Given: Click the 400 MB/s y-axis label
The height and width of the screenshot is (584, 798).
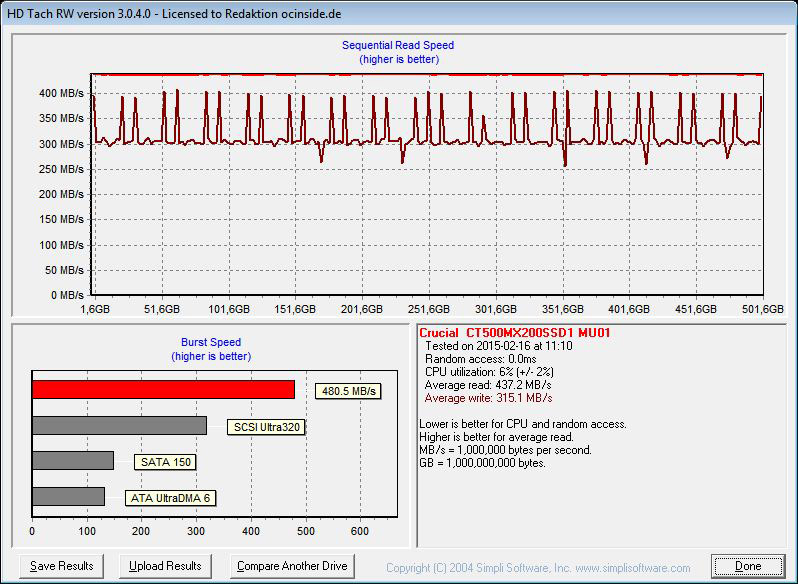Looking at the screenshot, I should (61, 93).
